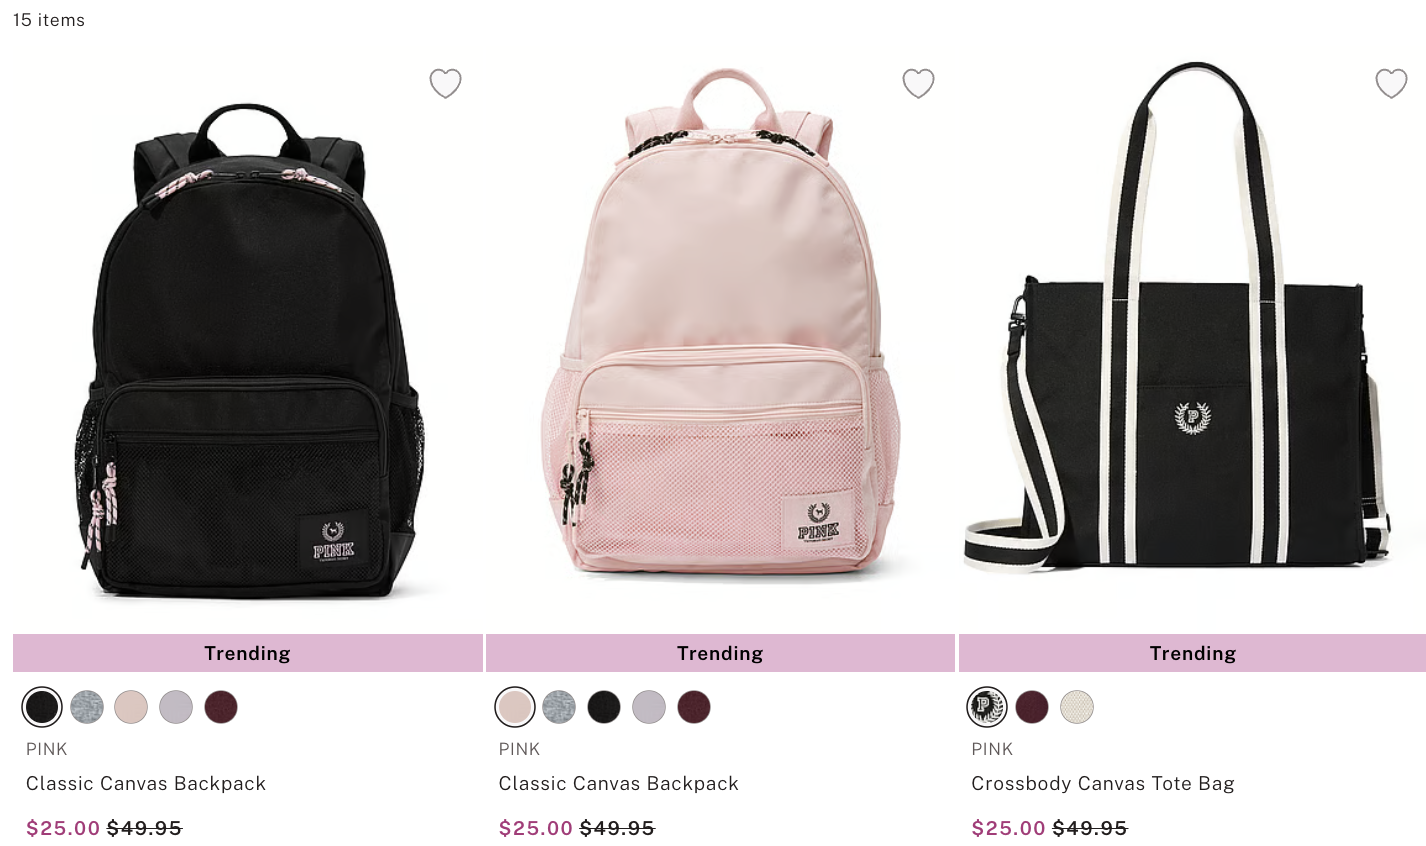The height and width of the screenshot is (846, 1426).
Task: Select cream swatch for Crossbody Tote Bag
Action: pyautogui.click(x=1077, y=707)
